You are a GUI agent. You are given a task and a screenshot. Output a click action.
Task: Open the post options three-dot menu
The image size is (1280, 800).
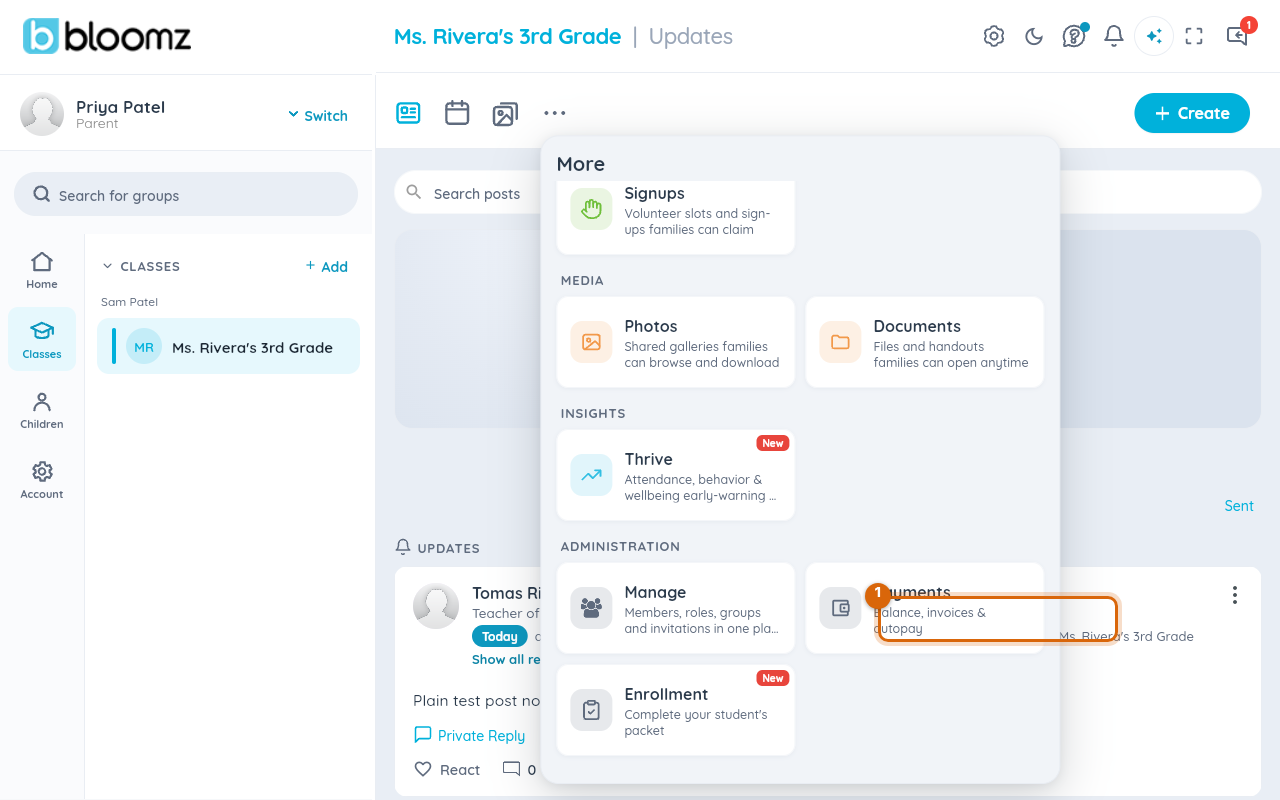tap(1235, 595)
